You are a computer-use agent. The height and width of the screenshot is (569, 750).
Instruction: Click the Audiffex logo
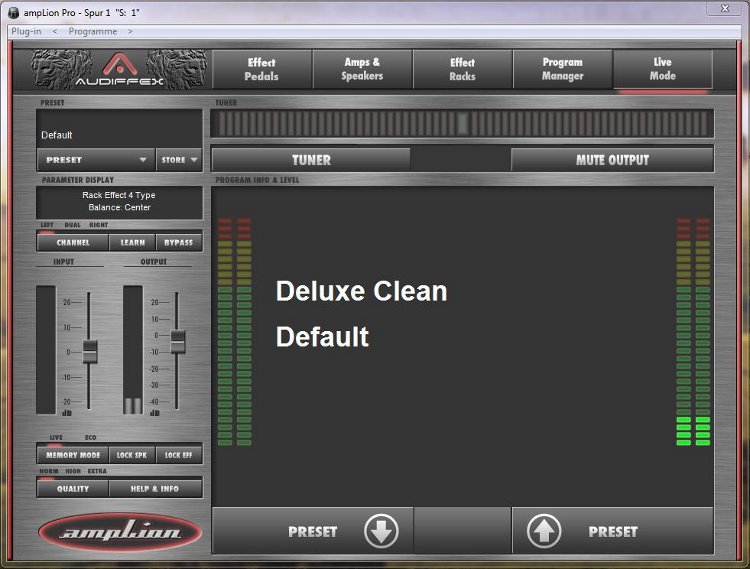point(119,70)
